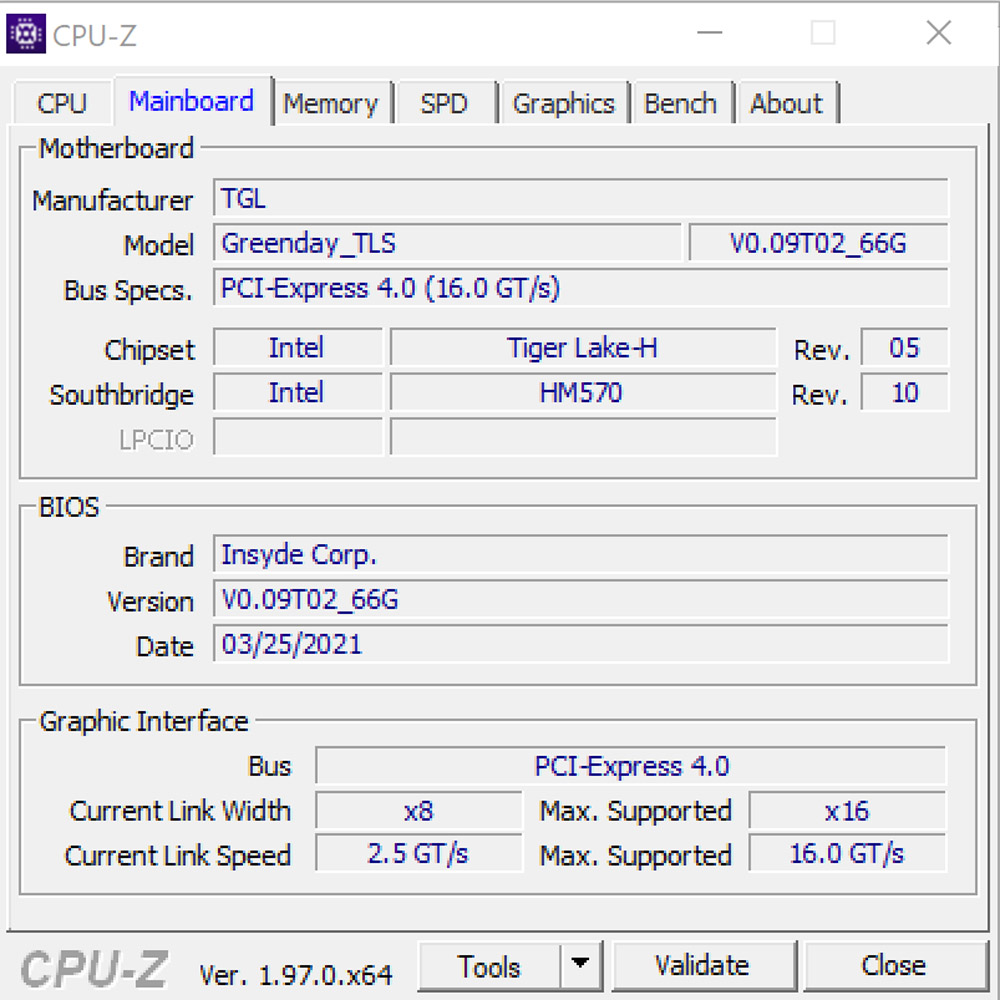Click the chipset Rev. 05 value
The image size is (1000, 1000).
(x=904, y=348)
